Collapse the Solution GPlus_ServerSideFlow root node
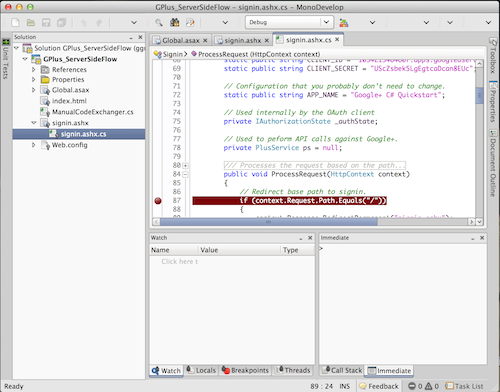This screenshot has width=500, height=392. 16,48
